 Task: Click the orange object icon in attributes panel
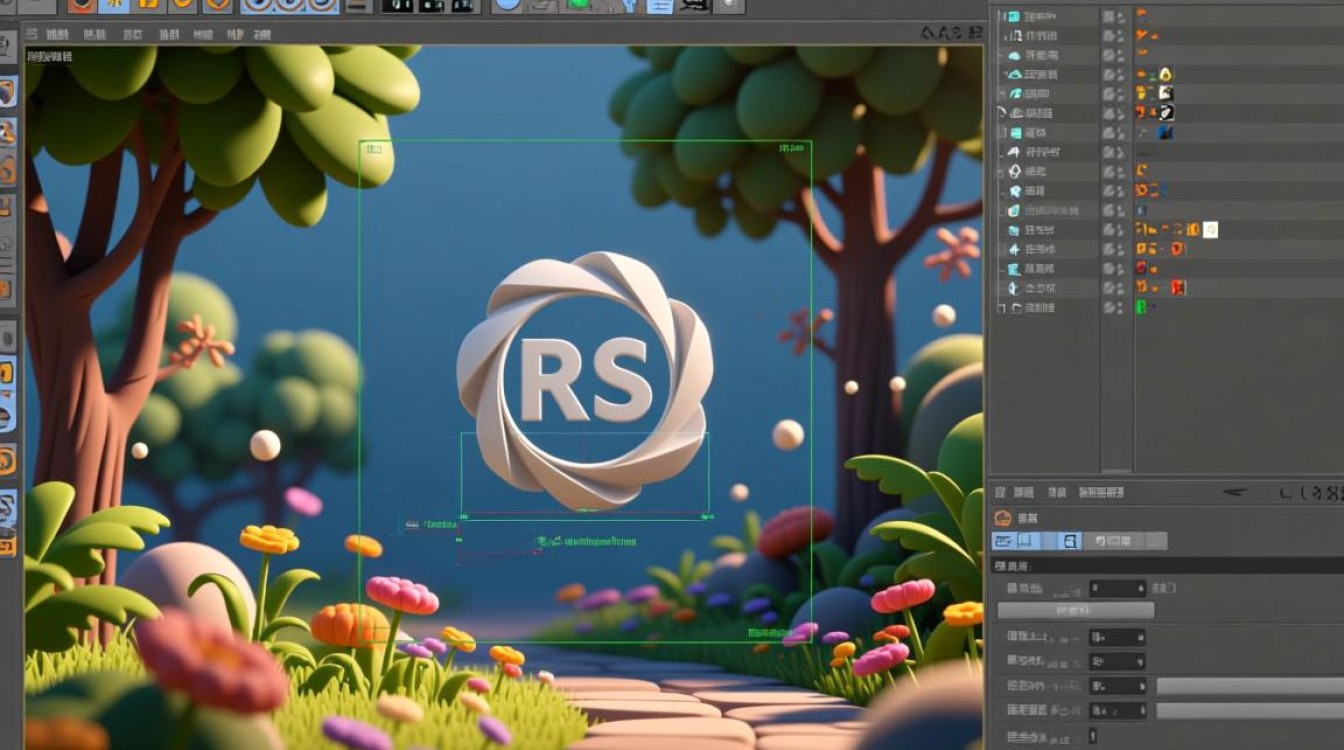click(1003, 518)
